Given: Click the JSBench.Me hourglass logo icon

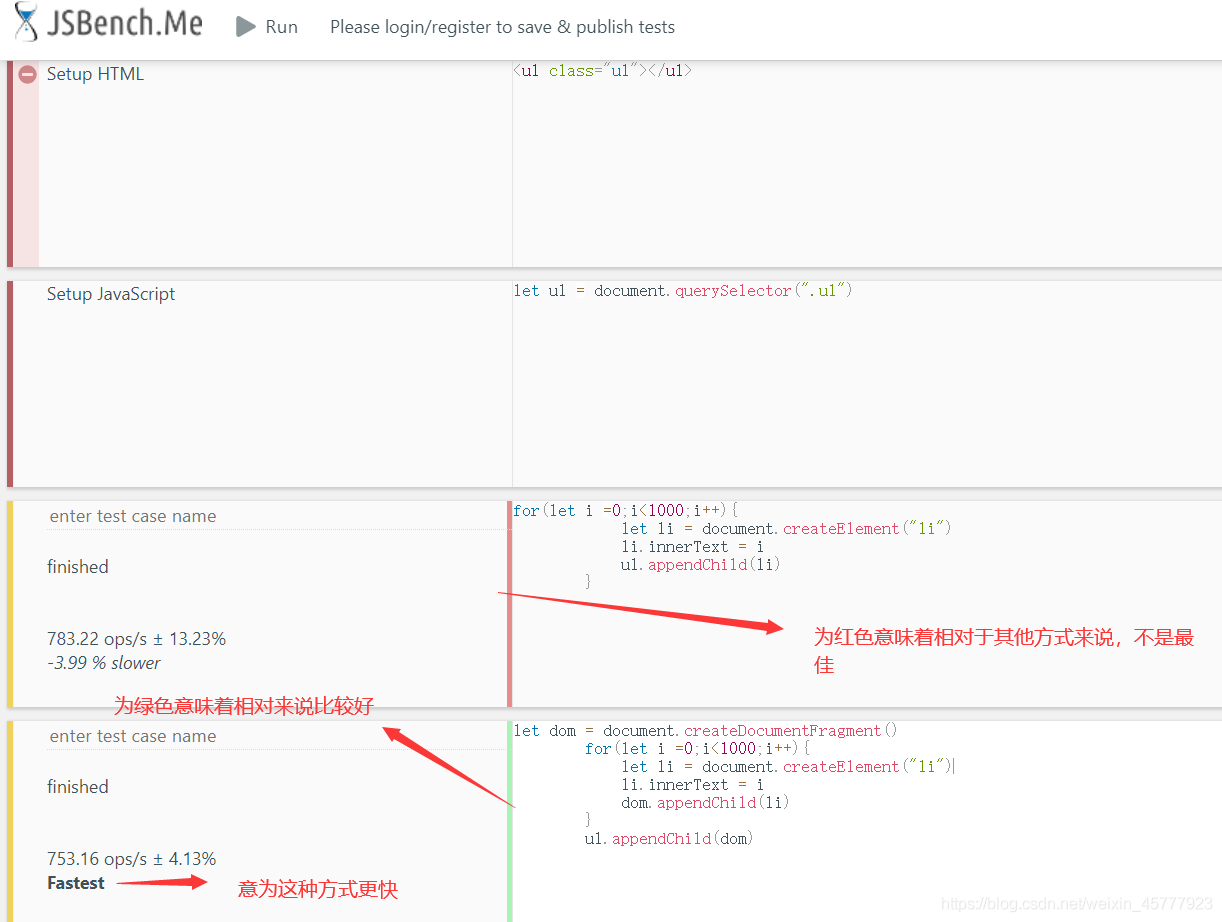Looking at the screenshot, I should coord(27,23).
